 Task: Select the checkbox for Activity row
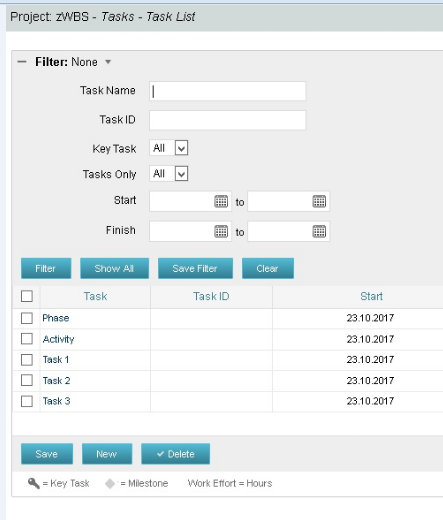click(x=27, y=339)
